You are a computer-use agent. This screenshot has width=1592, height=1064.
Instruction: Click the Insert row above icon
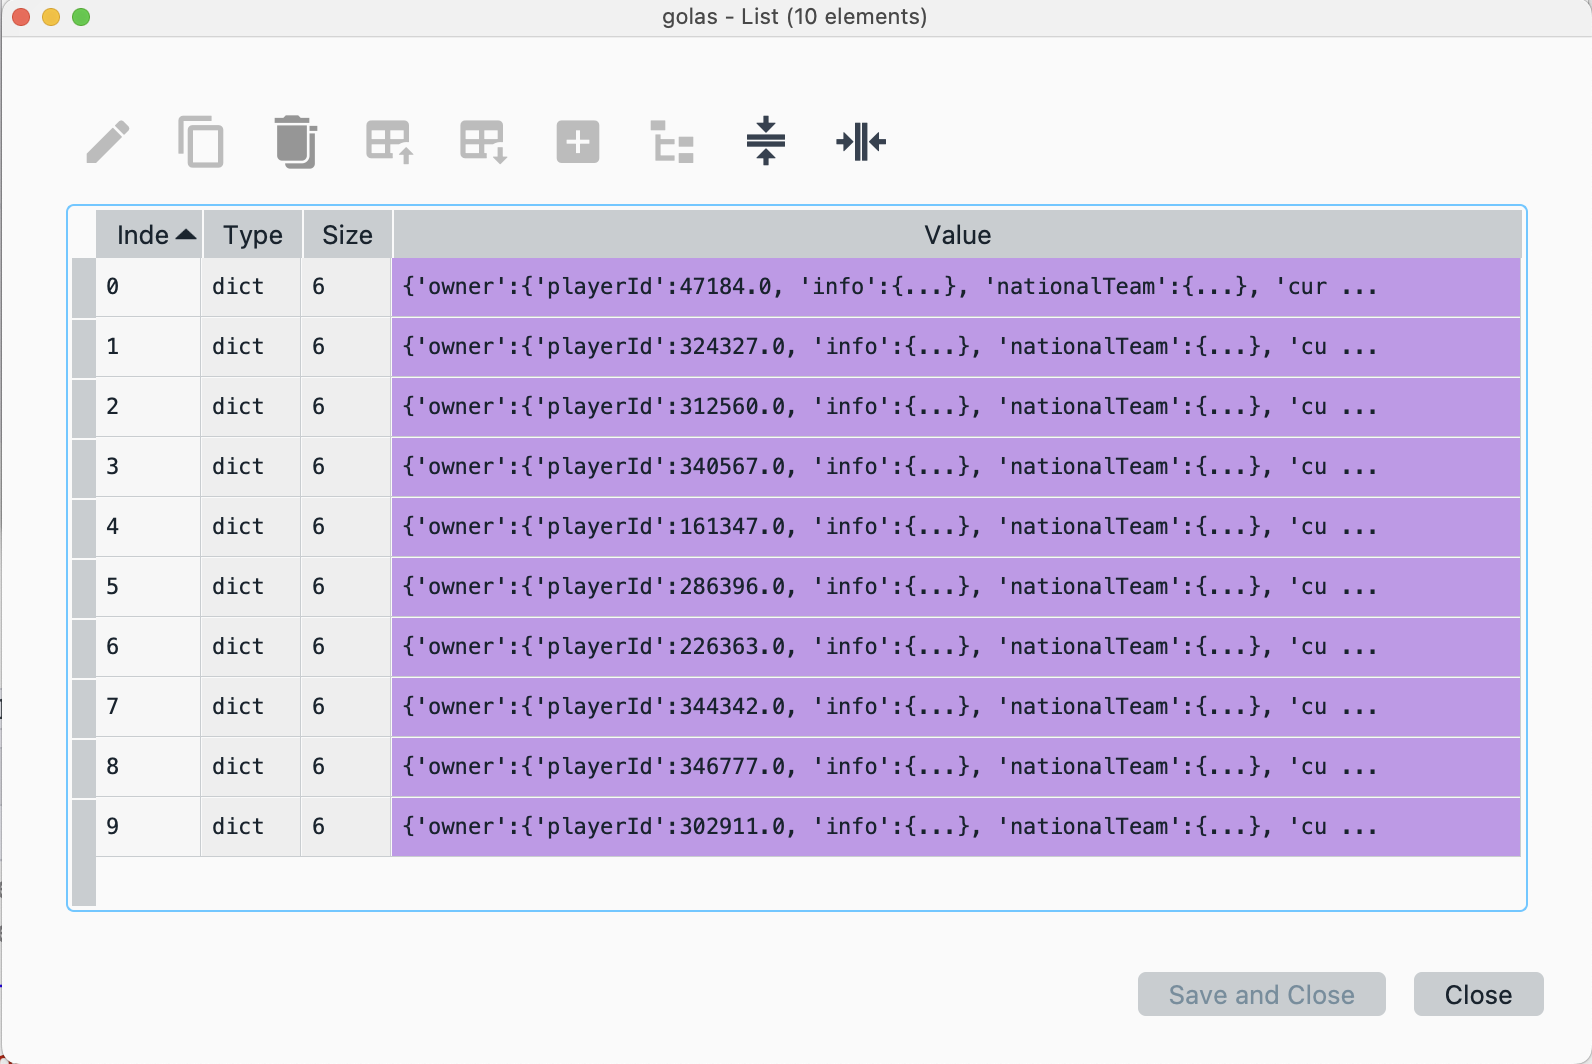click(x=389, y=142)
